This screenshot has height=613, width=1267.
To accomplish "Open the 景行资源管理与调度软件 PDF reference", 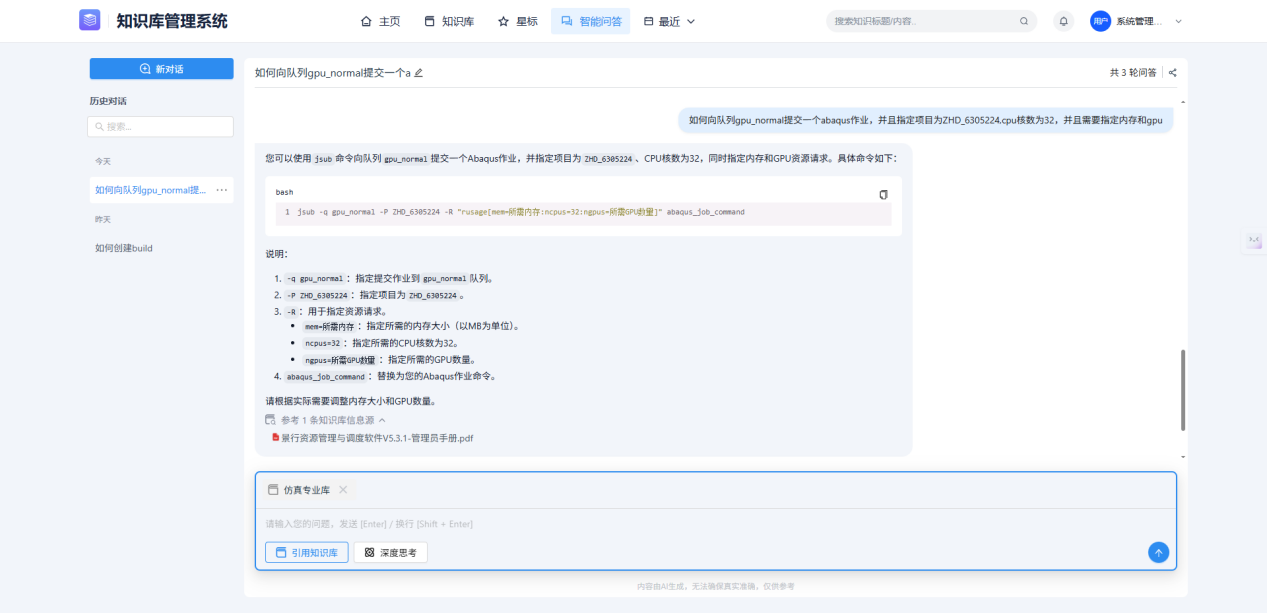I will 377,438.
